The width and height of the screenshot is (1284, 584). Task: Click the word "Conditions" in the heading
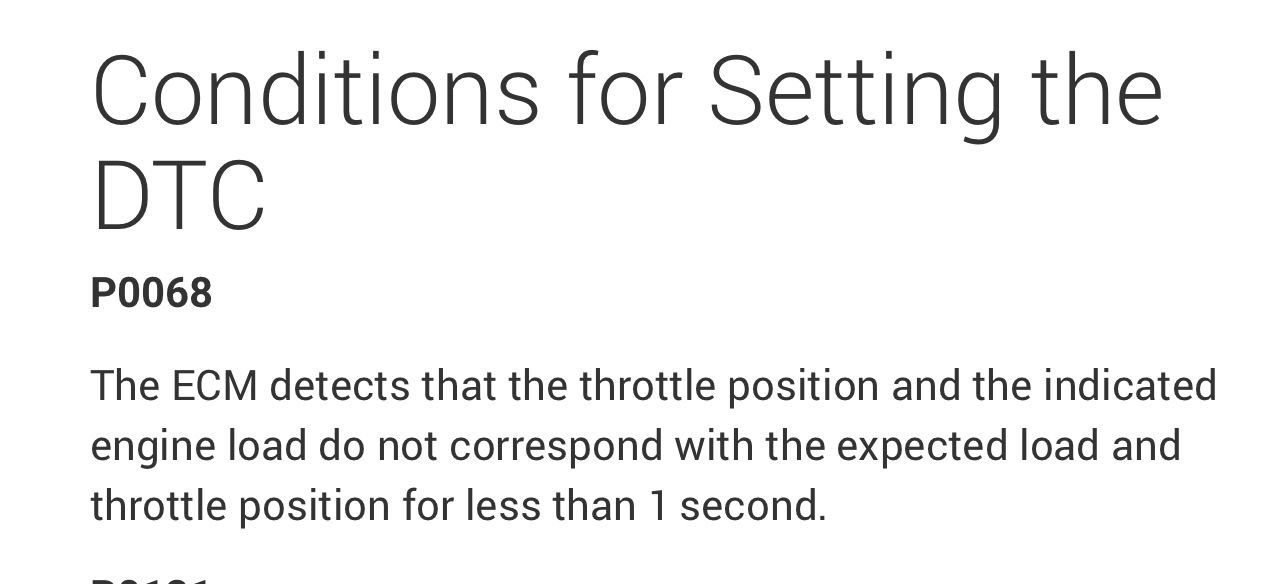click(x=315, y=91)
